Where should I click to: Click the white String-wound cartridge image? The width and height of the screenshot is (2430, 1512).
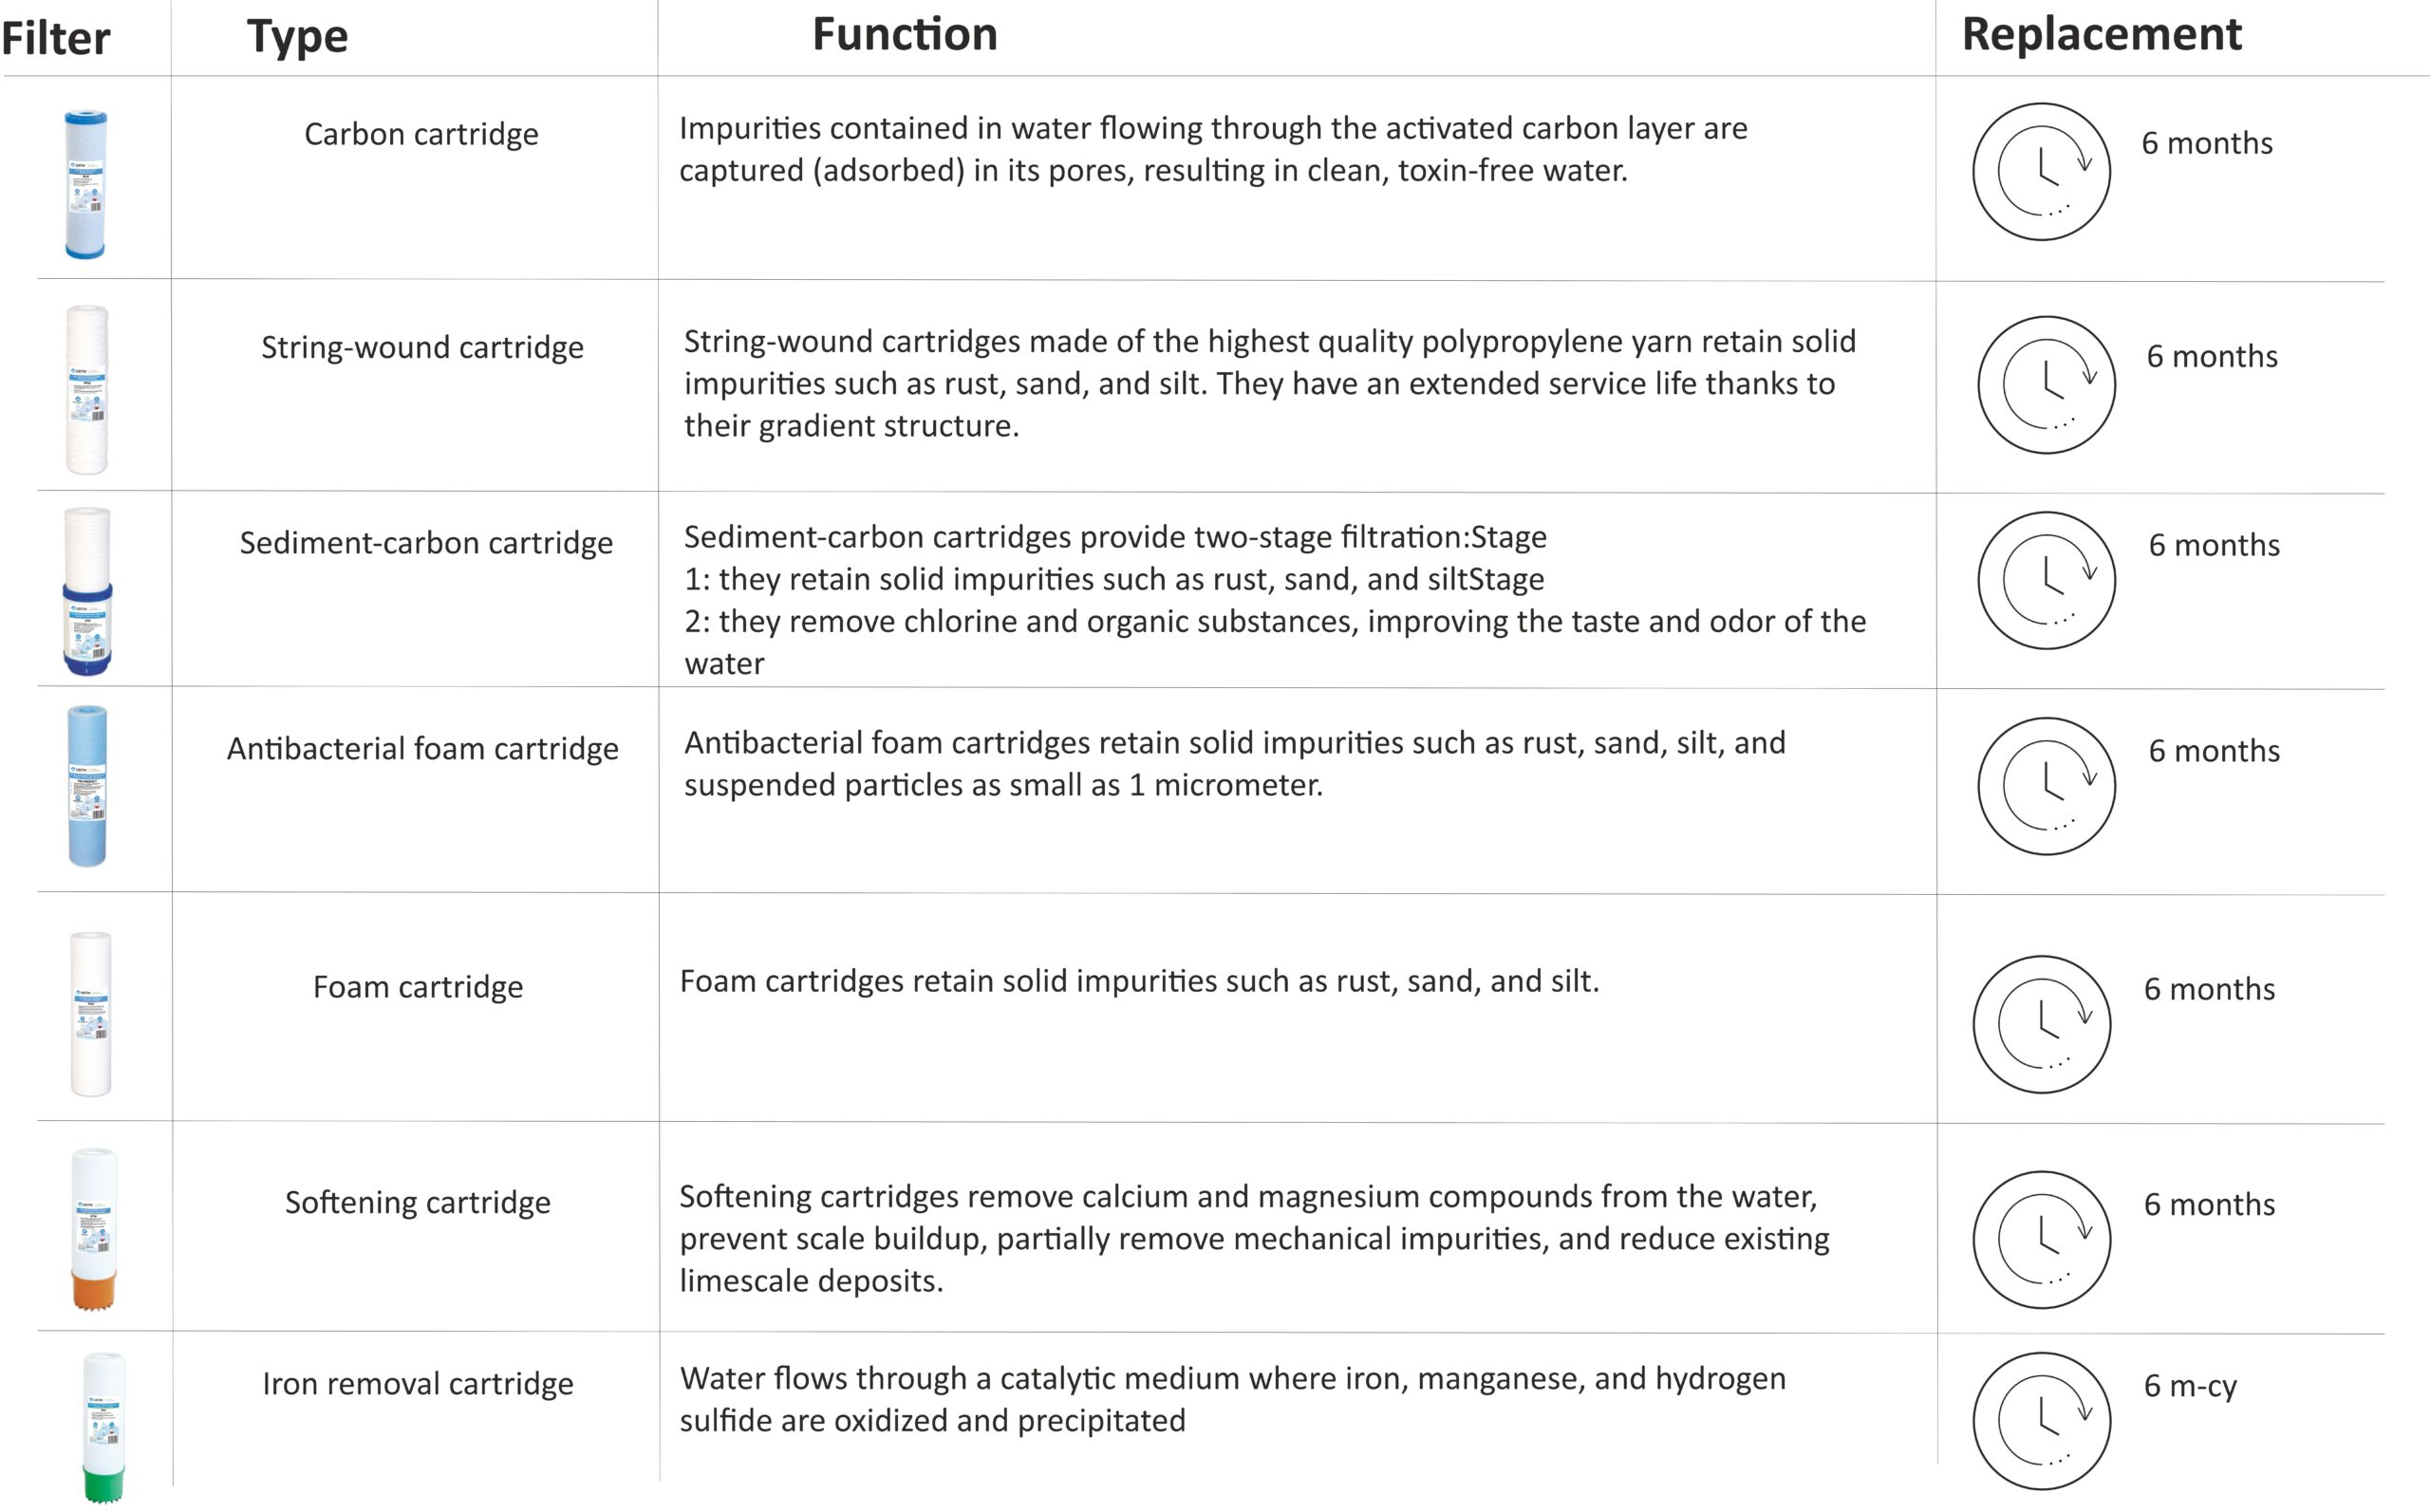tap(87, 389)
